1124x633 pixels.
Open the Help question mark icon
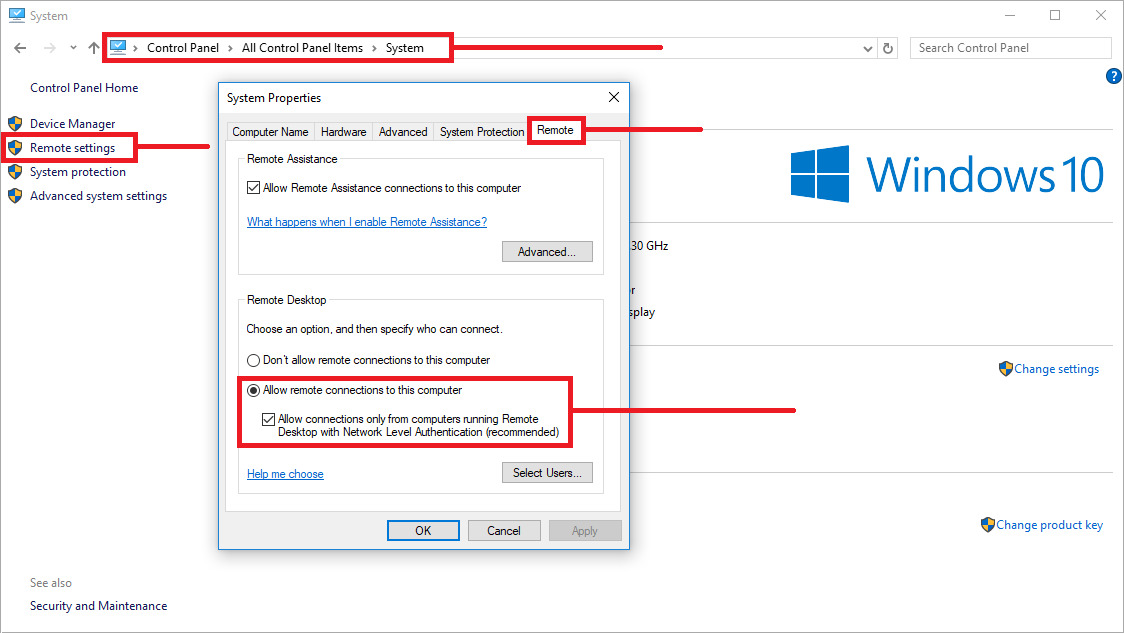(x=1113, y=76)
